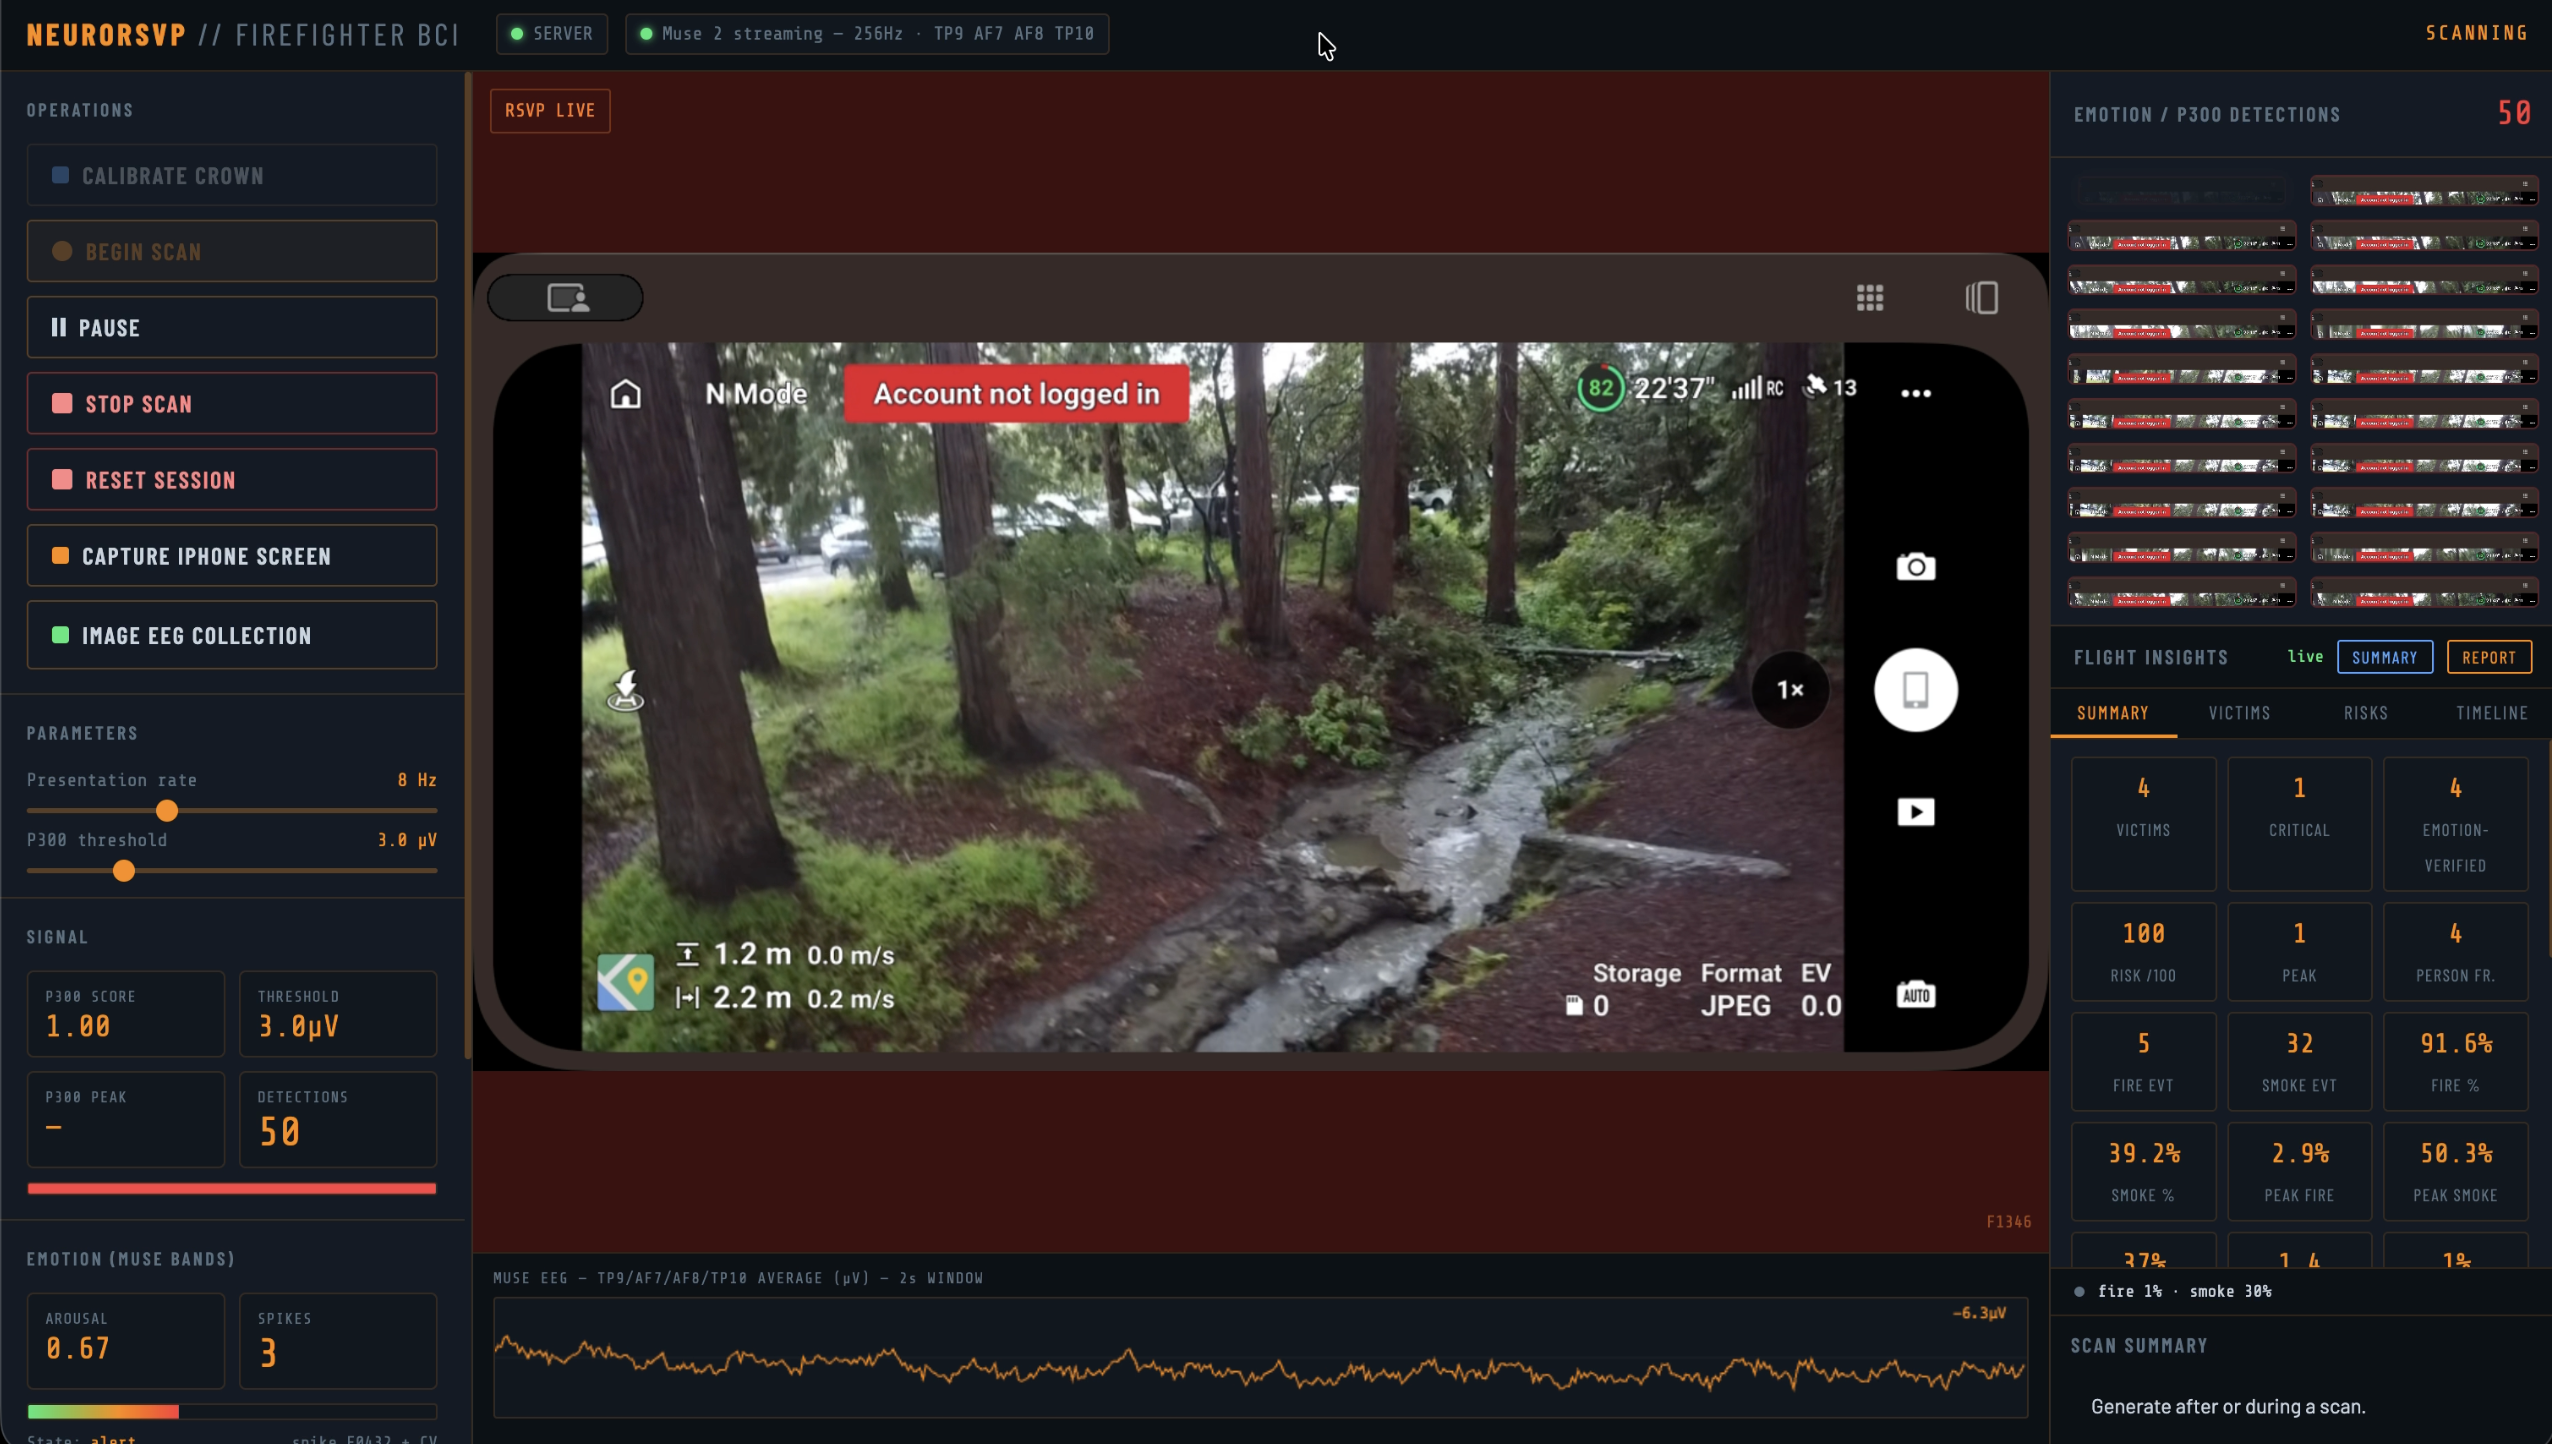
Task: Switch to the RISKS tab
Action: click(2365, 713)
